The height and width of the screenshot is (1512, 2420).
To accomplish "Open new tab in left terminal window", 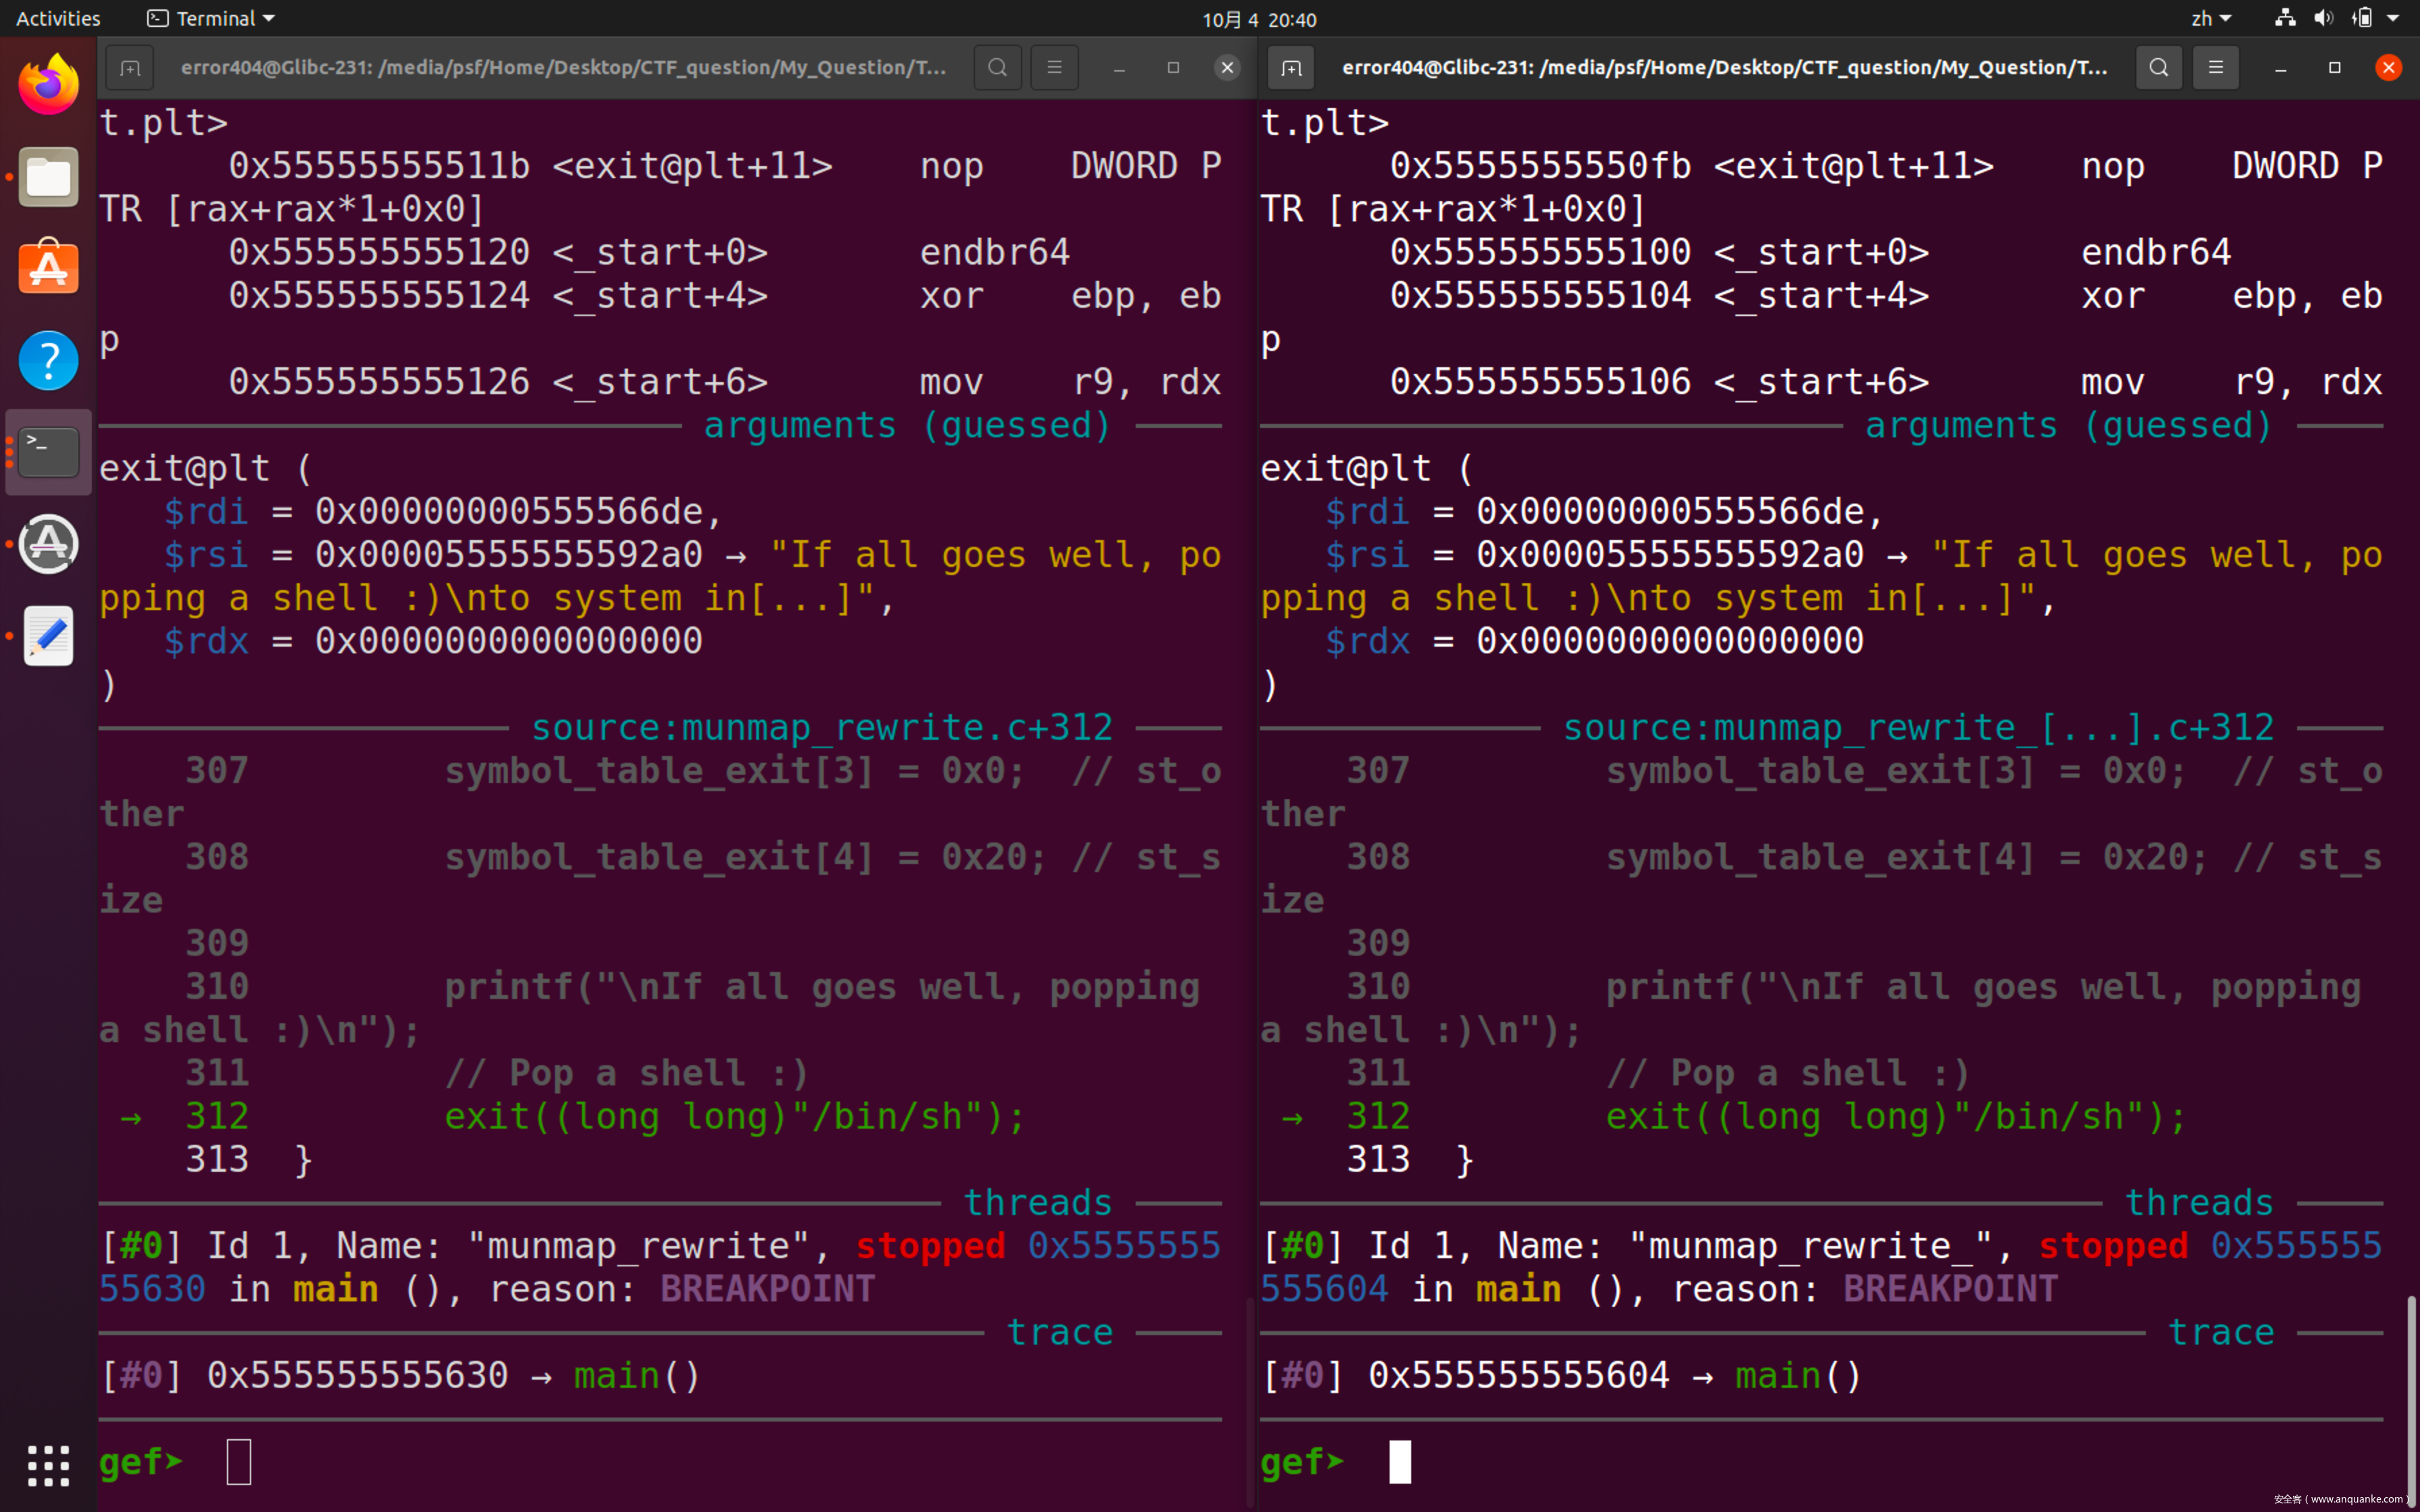I will [130, 68].
